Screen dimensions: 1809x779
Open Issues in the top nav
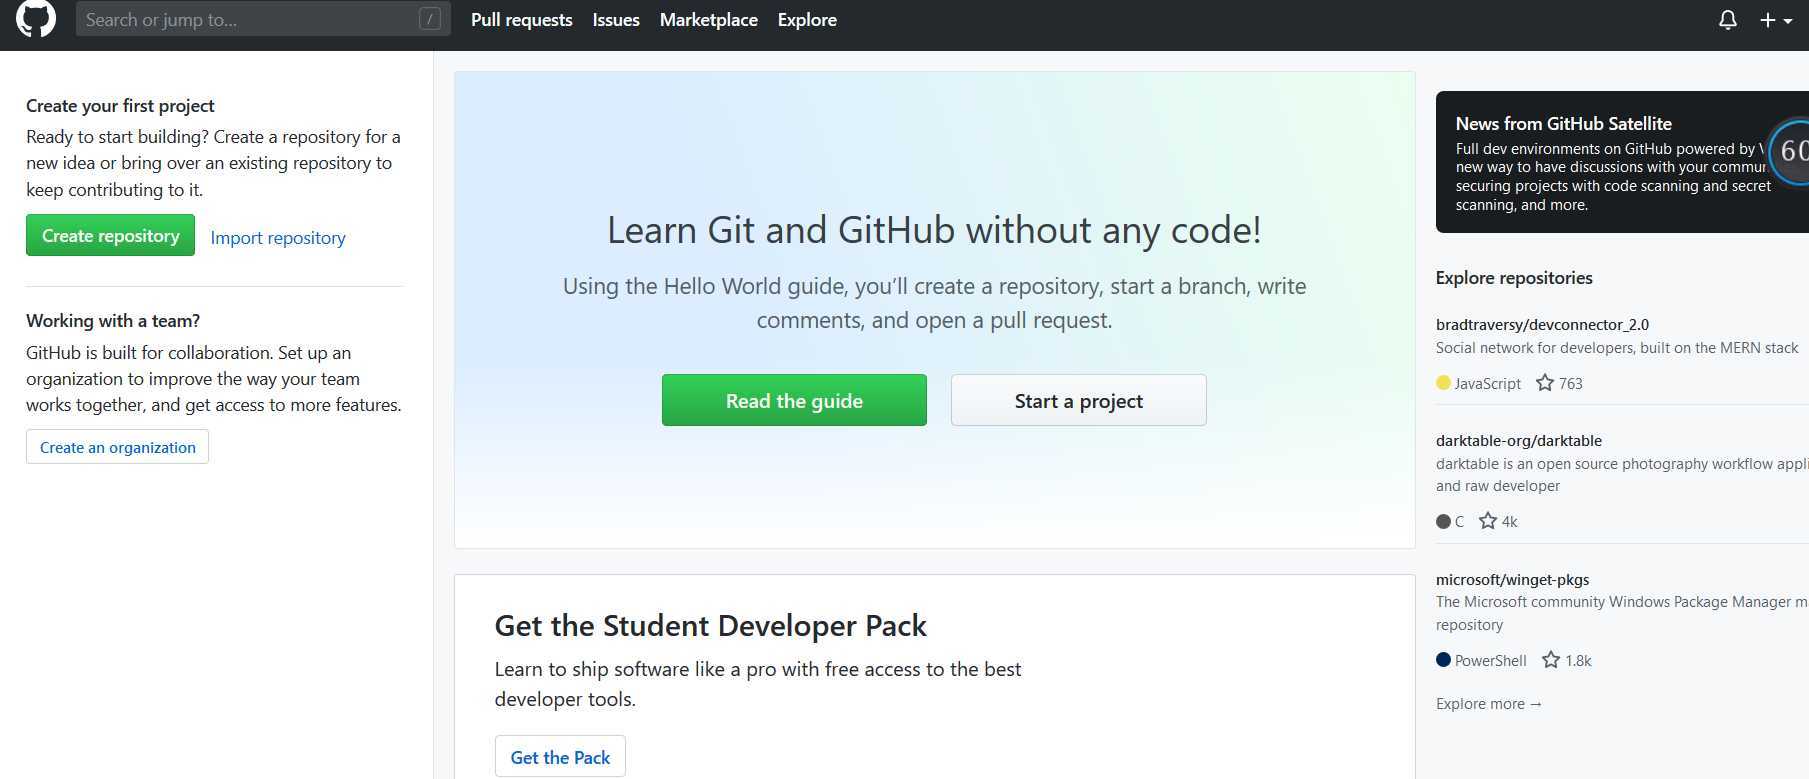coord(616,20)
